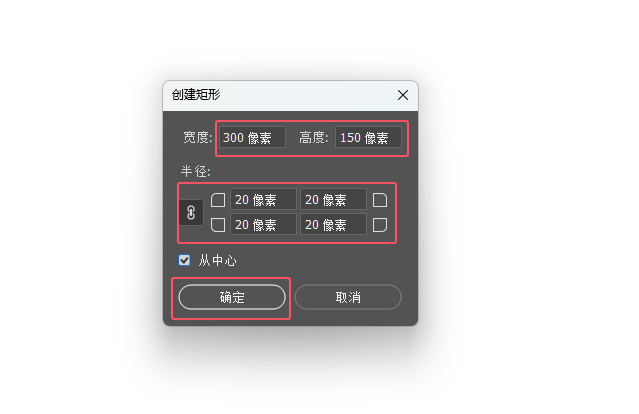Click the top-right corner radius icon

(x=380, y=200)
